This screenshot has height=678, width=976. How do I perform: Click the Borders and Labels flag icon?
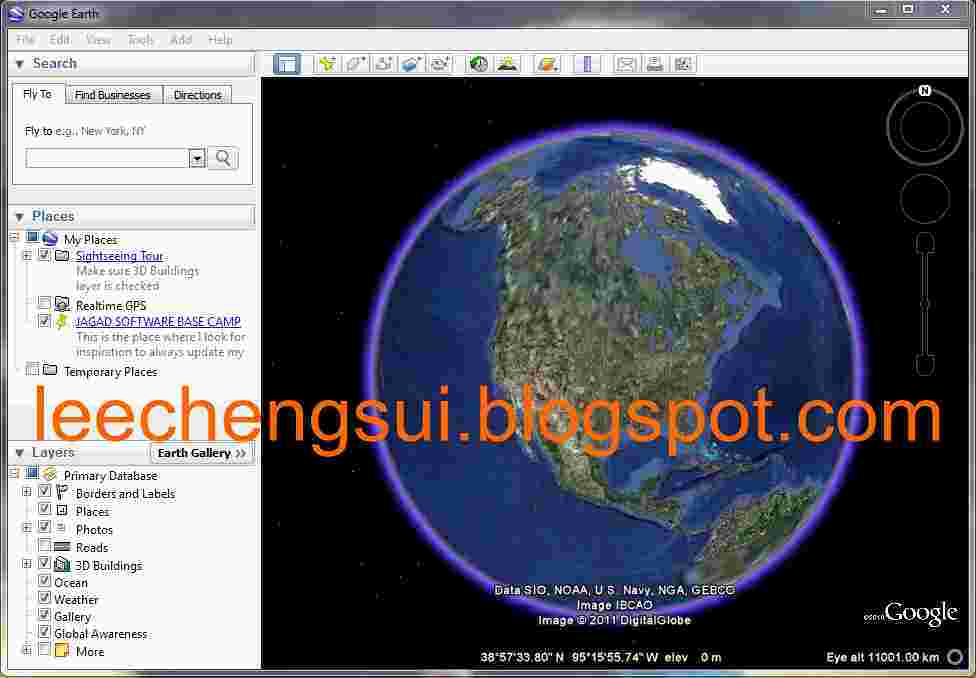click(62, 492)
